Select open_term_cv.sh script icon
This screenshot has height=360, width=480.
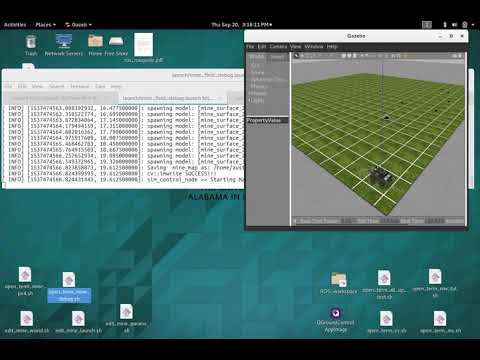click(386, 322)
